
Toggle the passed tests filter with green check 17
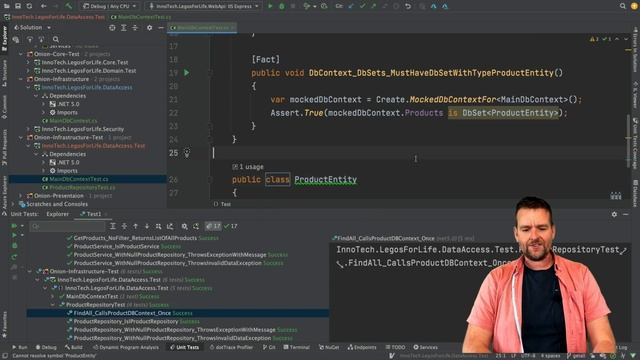pos(231,226)
